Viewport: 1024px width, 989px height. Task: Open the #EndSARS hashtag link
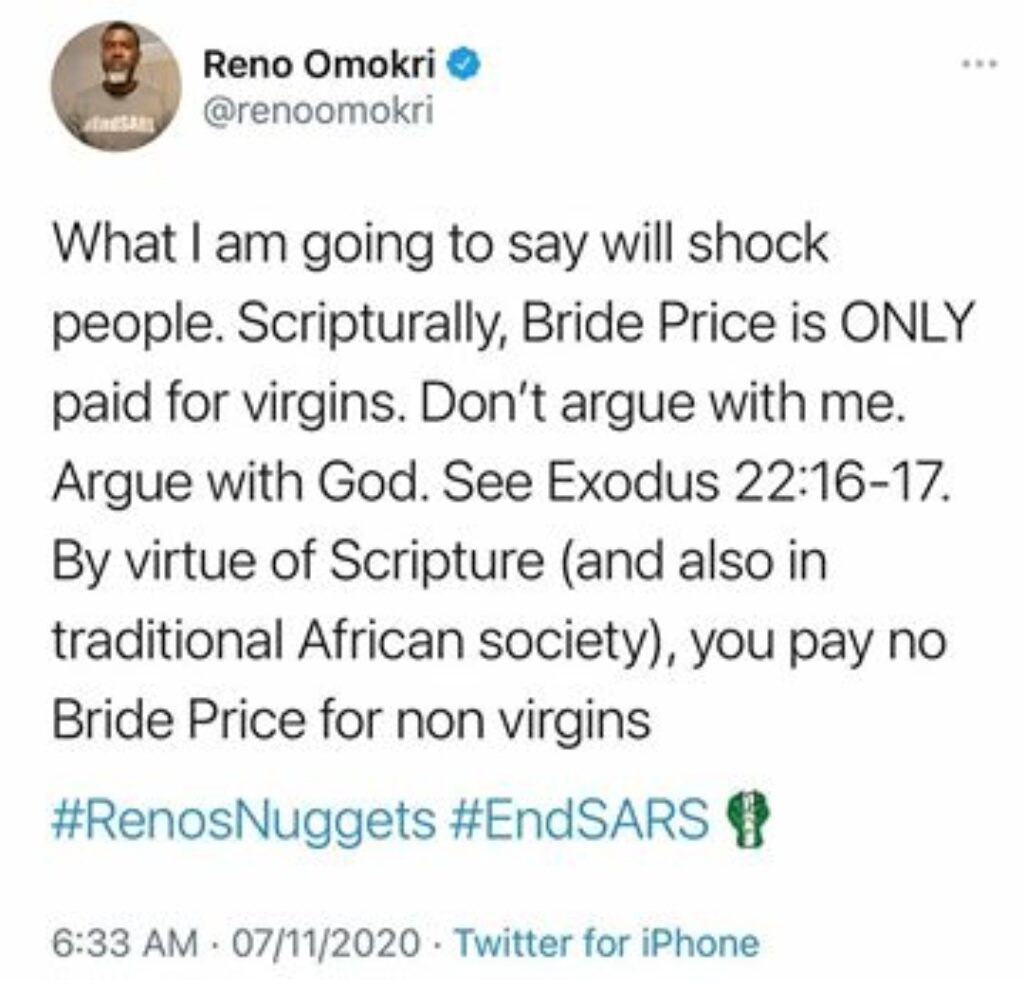coord(580,819)
